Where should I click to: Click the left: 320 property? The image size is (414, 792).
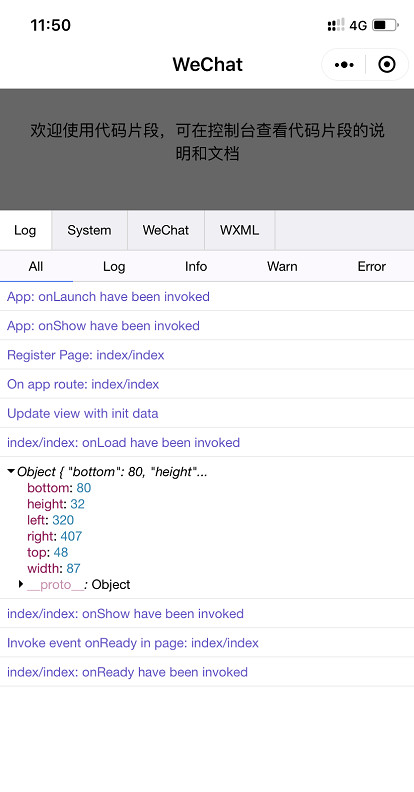[x=50, y=520]
